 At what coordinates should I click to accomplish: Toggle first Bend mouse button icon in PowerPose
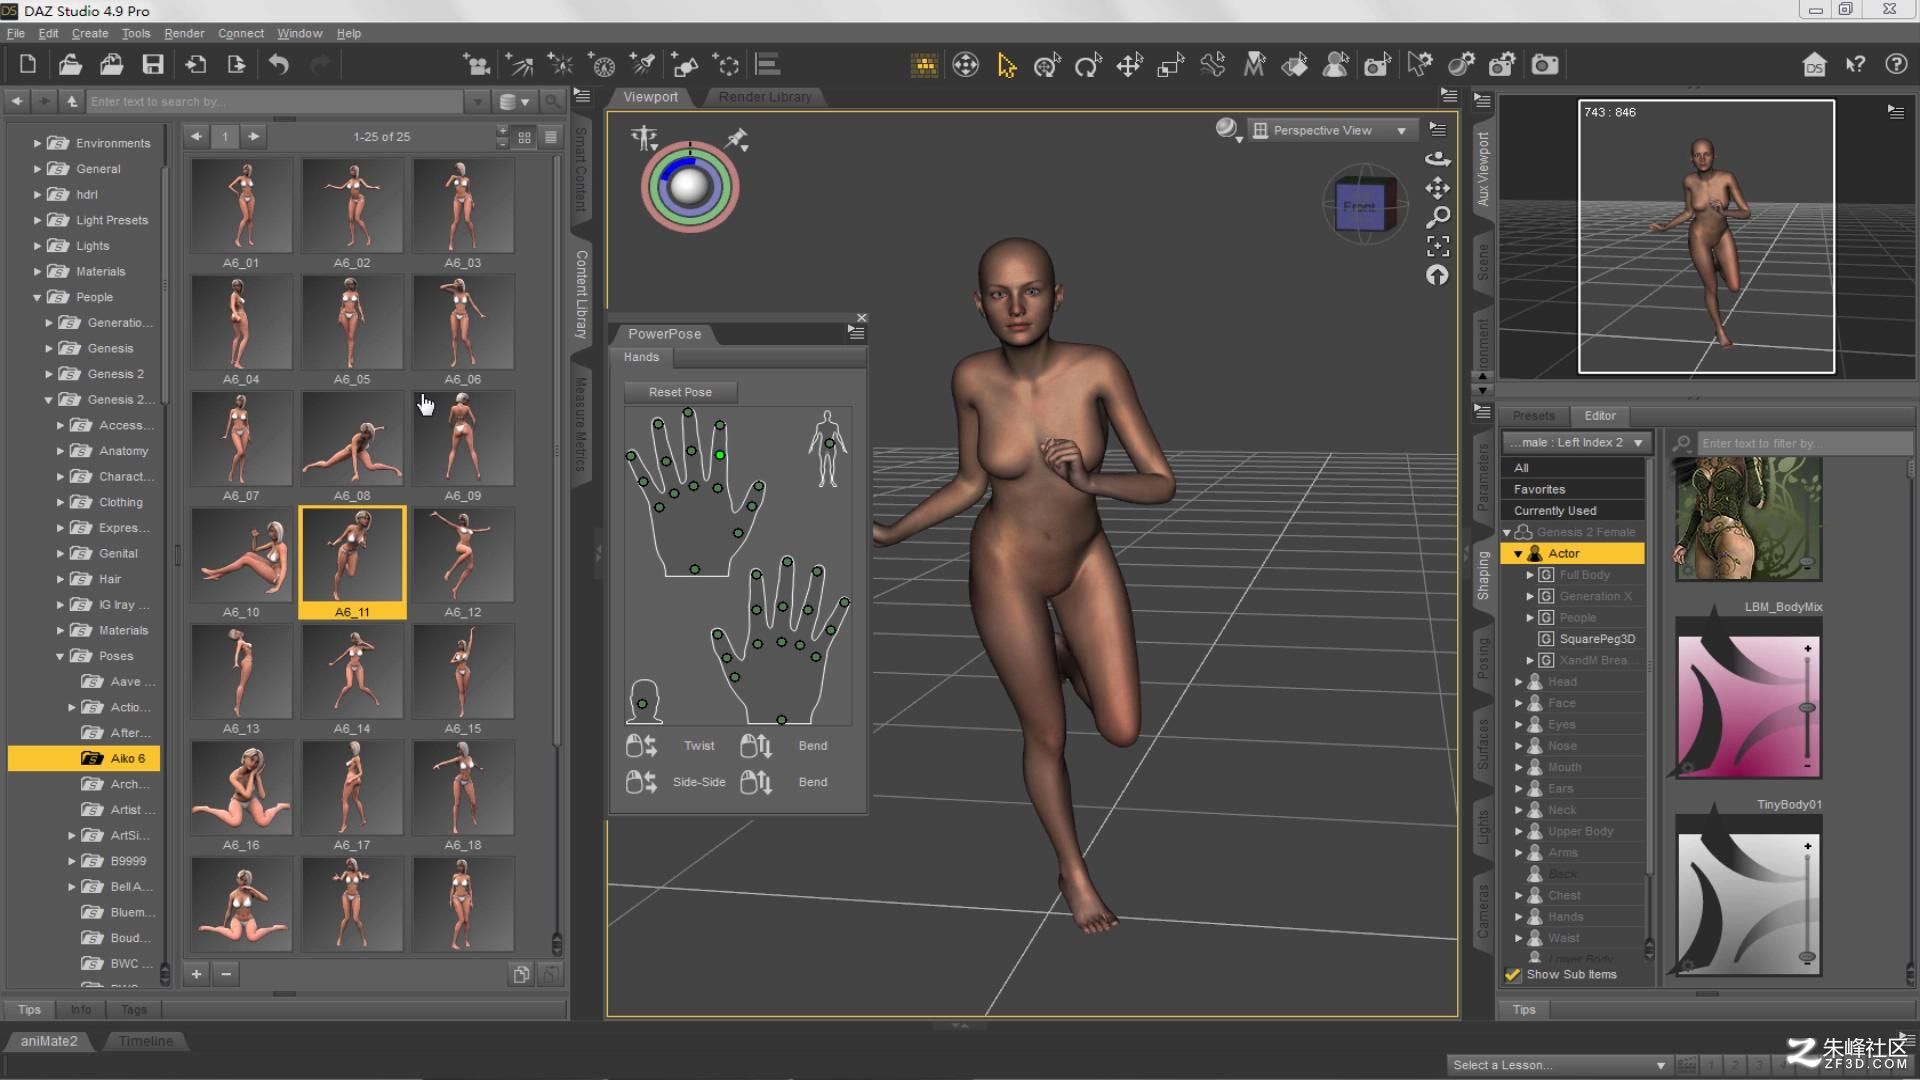pyautogui.click(x=756, y=746)
